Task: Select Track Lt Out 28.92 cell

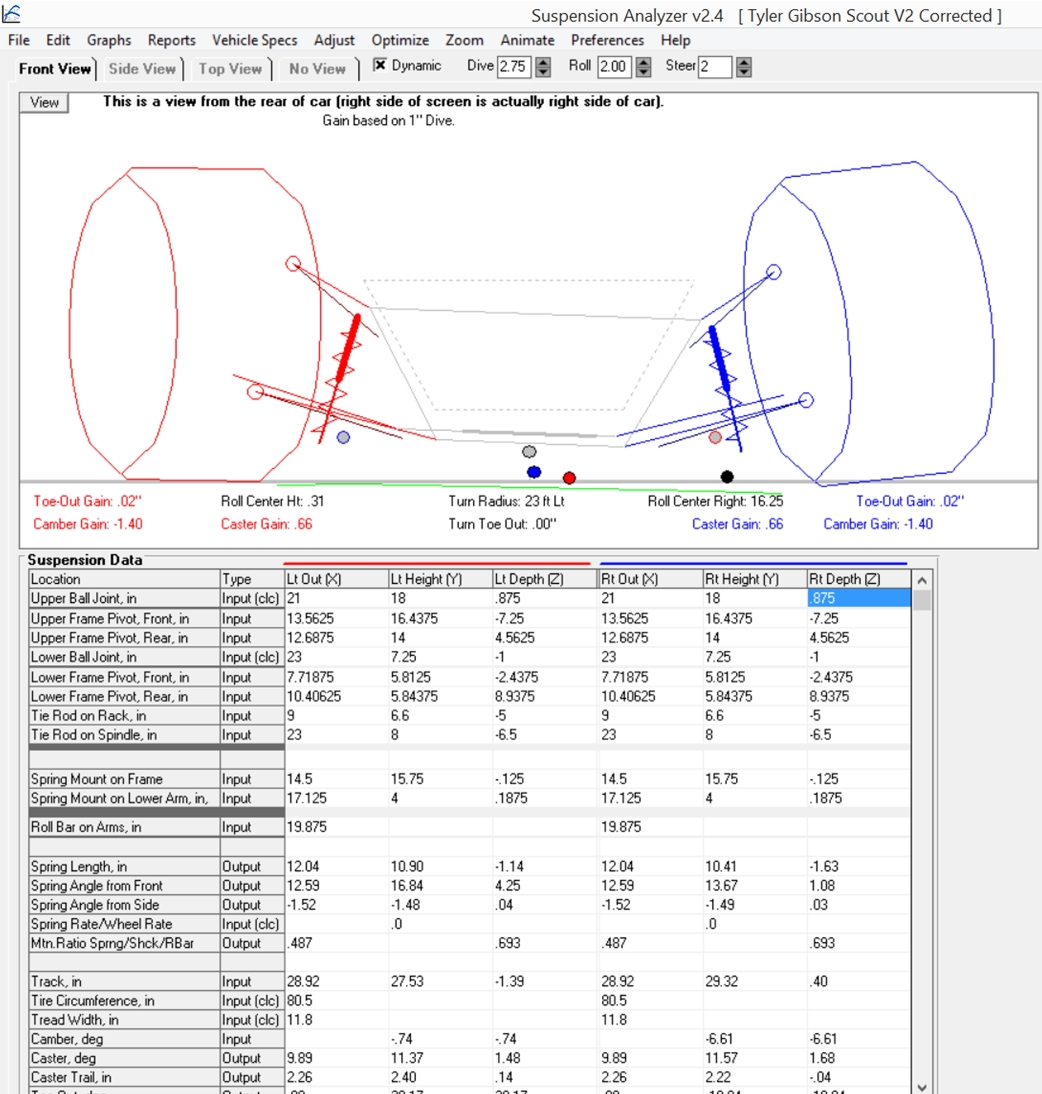Action: point(336,982)
